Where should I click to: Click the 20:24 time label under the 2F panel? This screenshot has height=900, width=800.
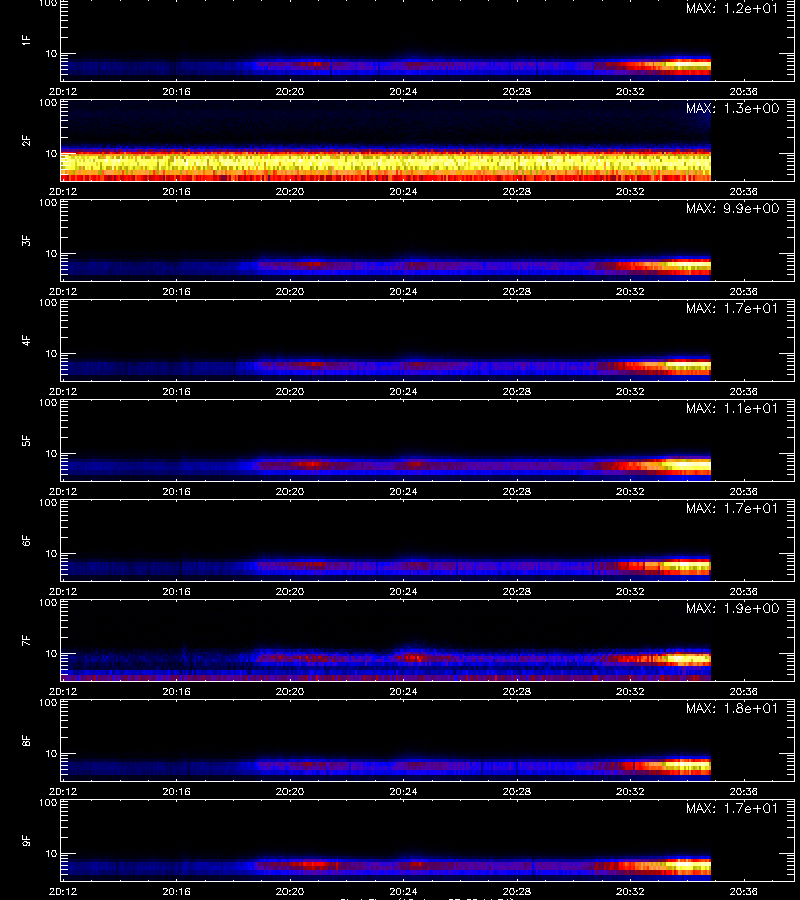[403, 191]
